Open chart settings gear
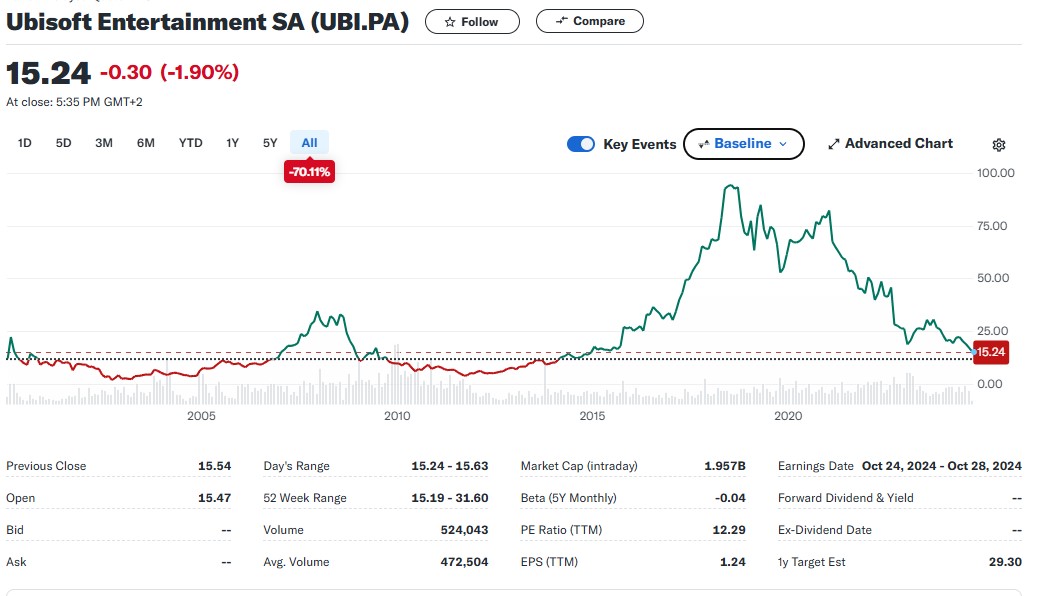 click(x=998, y=144)
